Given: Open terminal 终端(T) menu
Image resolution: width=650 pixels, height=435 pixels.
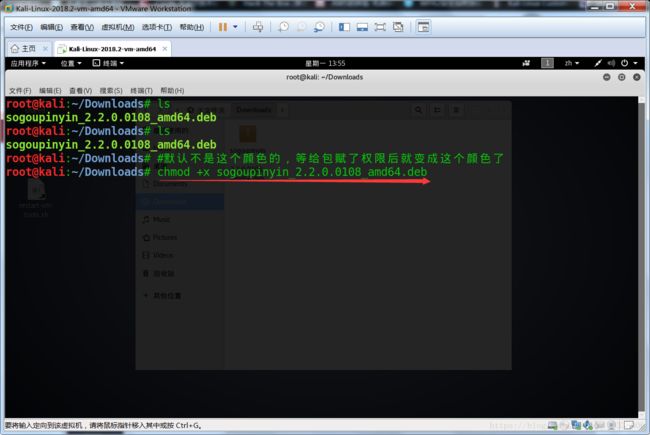Looking at the screenshot, I should tap(141, 90).
